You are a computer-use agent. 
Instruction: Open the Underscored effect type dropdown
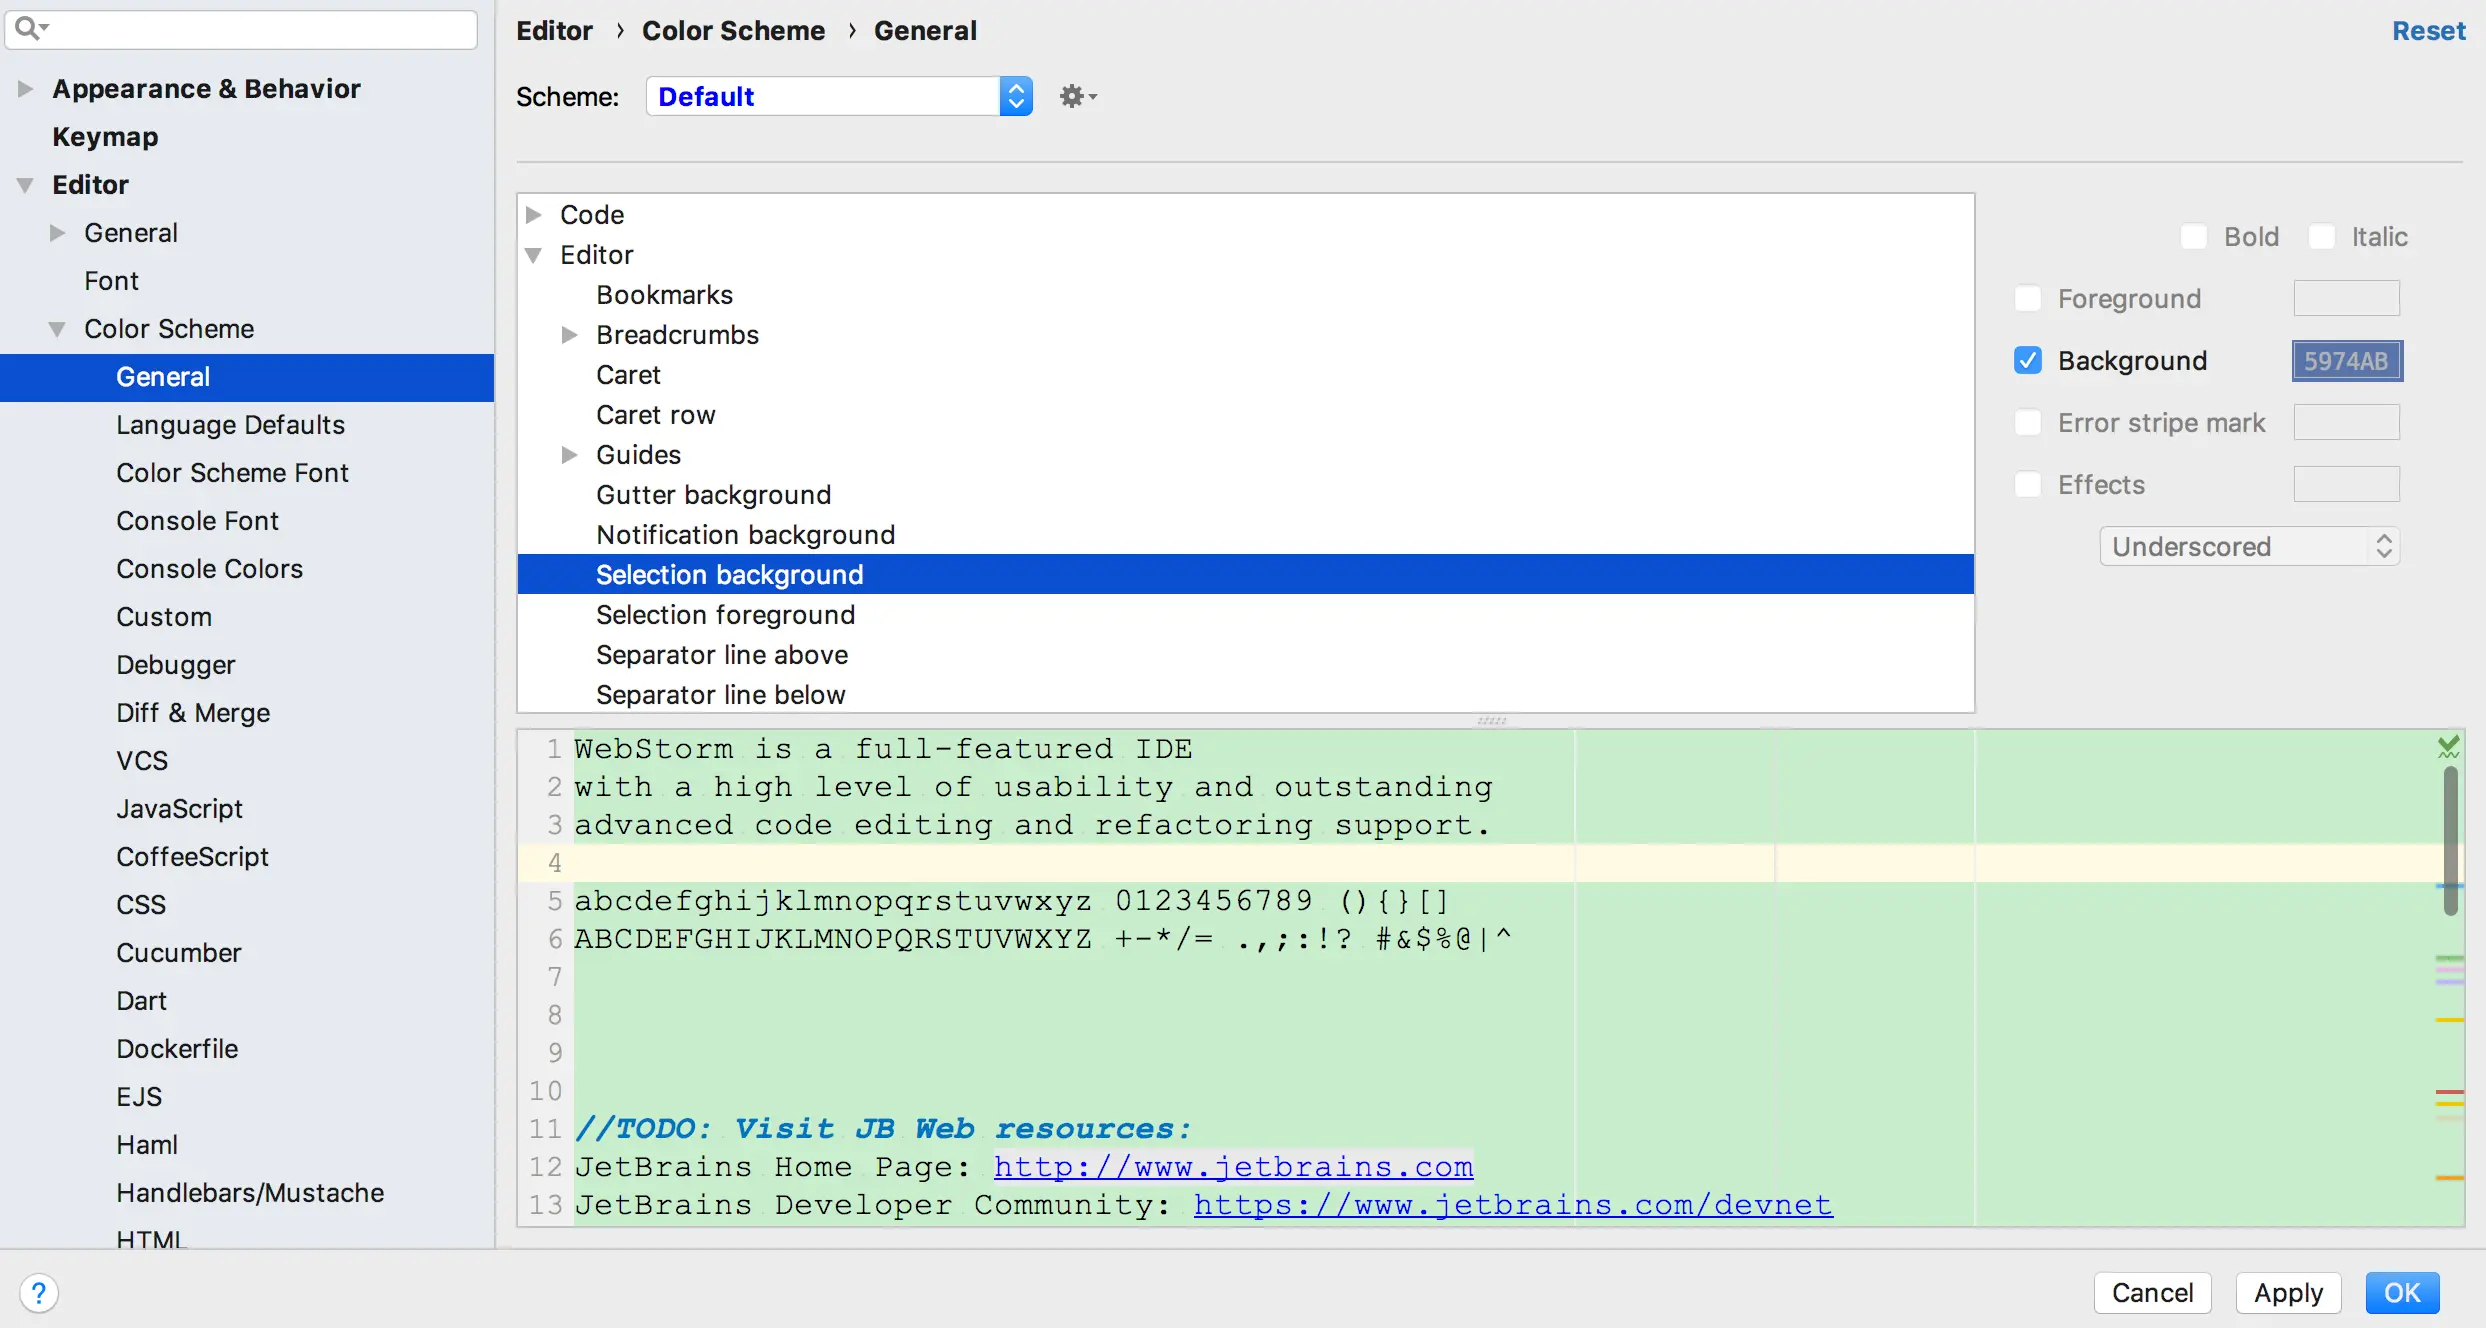pyautogui.click(x=2248, y=546)
